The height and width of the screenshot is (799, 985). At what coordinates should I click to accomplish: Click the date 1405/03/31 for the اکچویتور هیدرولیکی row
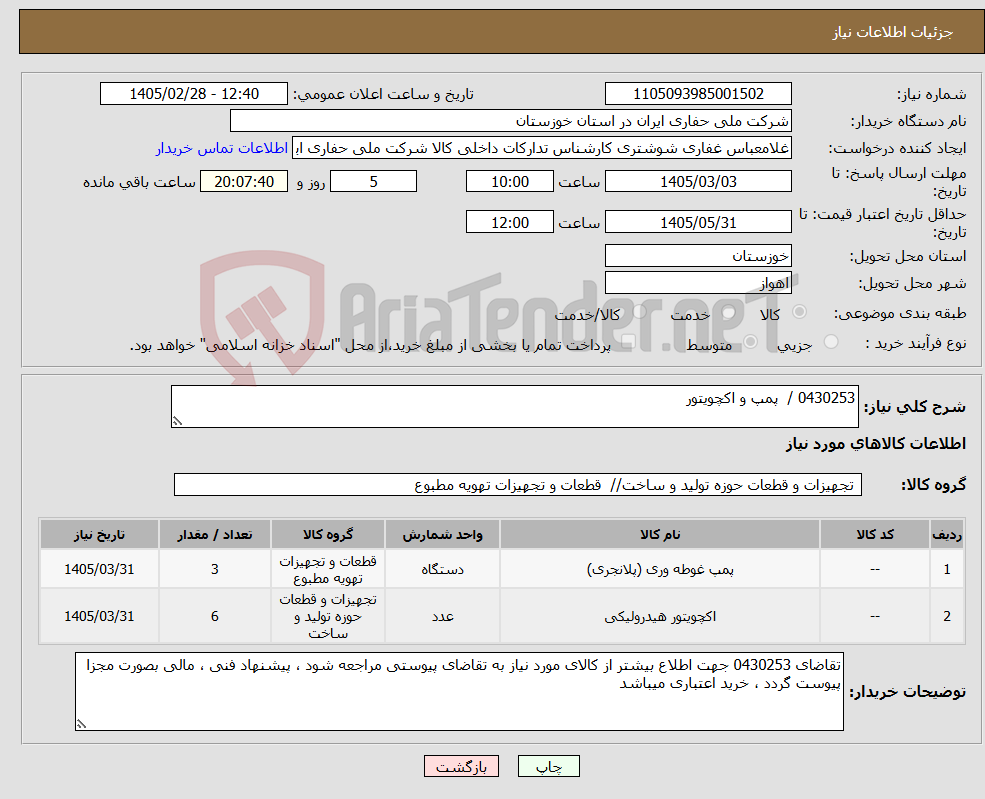click(x=99, y=616)
